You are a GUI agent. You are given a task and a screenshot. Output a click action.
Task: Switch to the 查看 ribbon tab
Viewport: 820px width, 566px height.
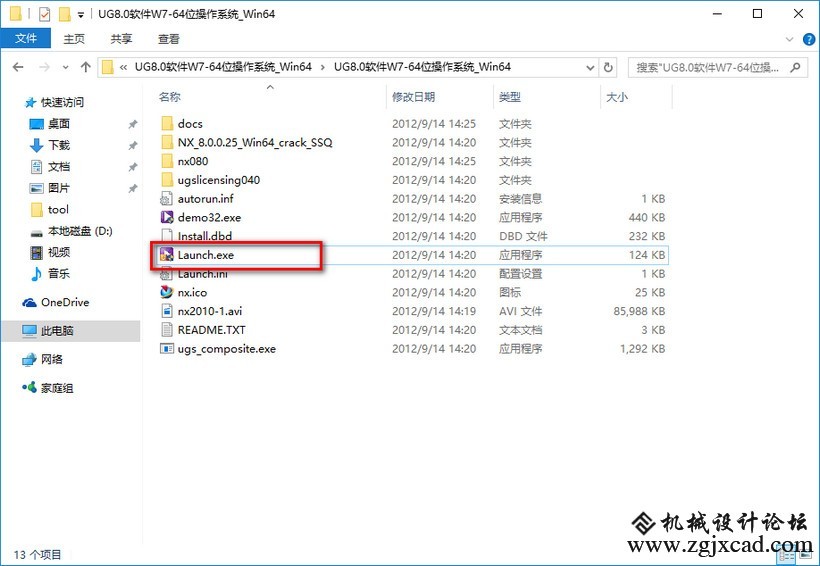168,39
